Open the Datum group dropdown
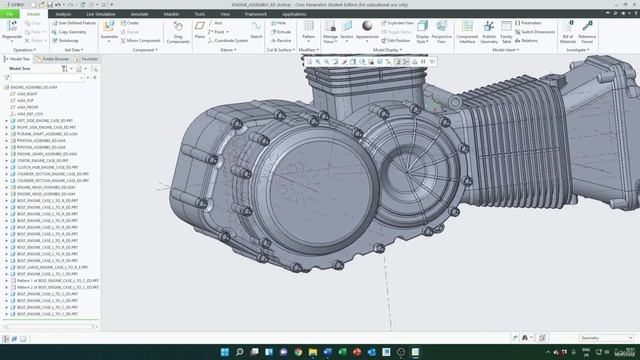This screenshot has width=640, height=360. [228, 50]
